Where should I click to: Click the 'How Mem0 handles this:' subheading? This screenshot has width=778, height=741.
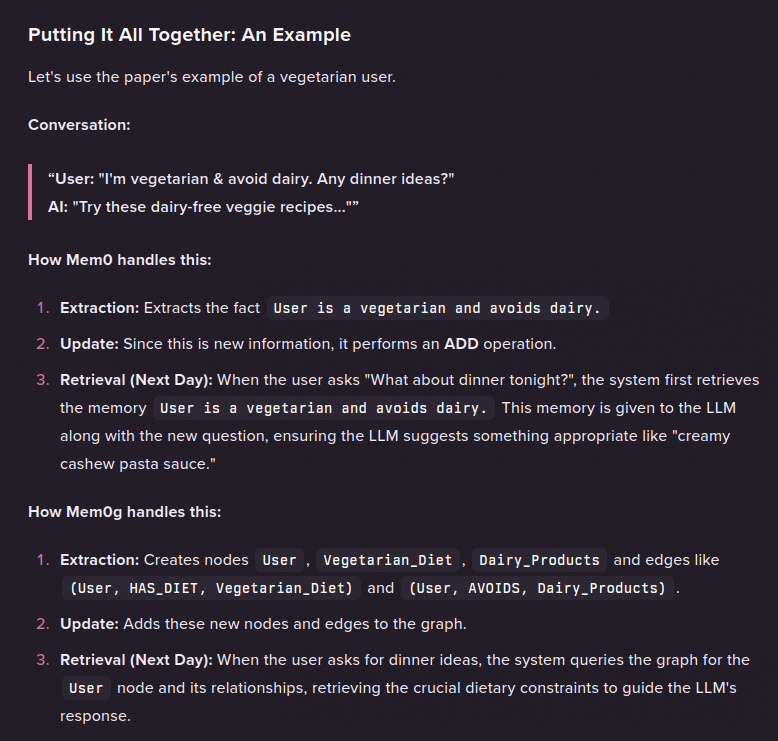pos(120,260)
